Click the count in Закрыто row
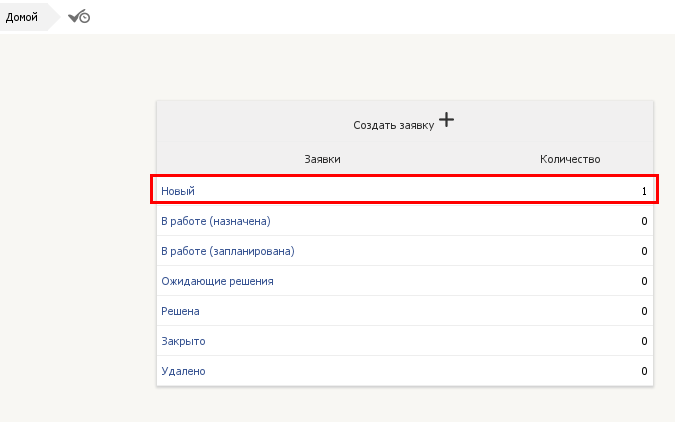This screenshot has width=675, height=422. point(644,341)
